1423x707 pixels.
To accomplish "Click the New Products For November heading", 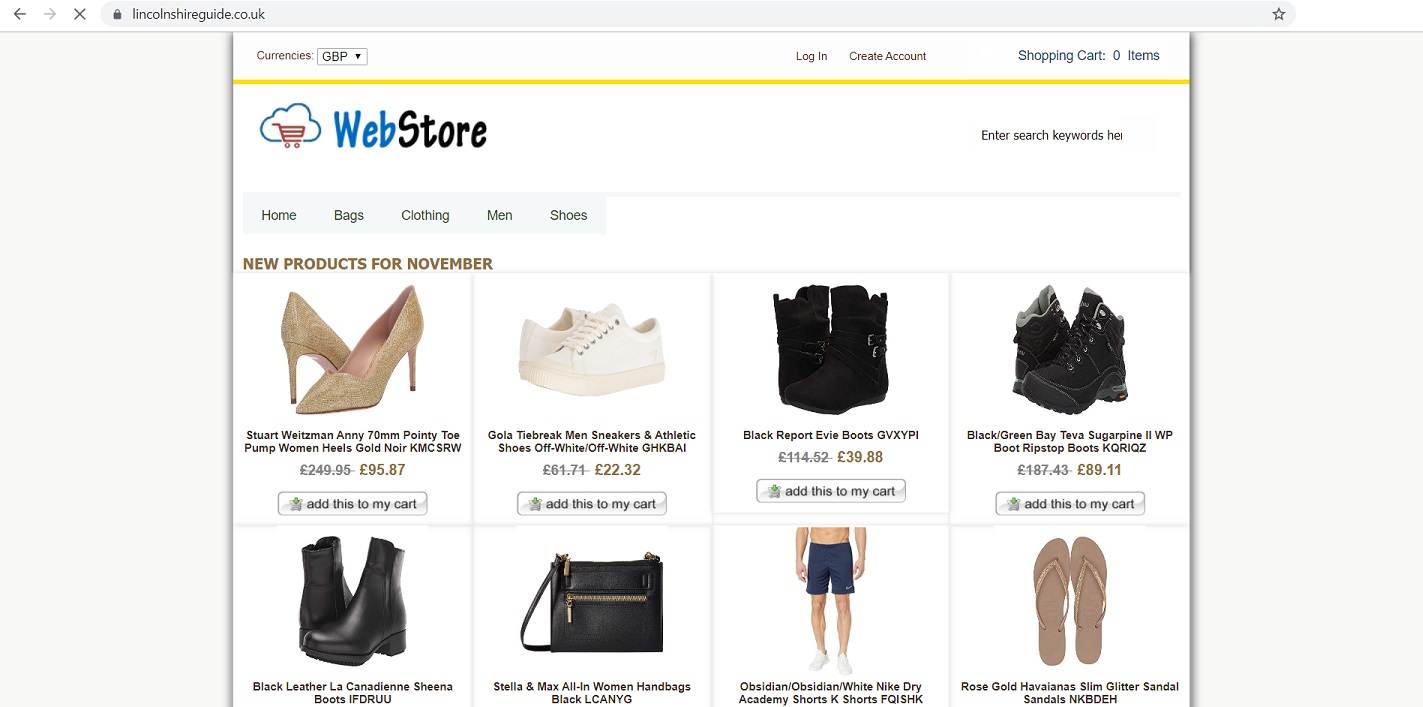I will (368, 264).
